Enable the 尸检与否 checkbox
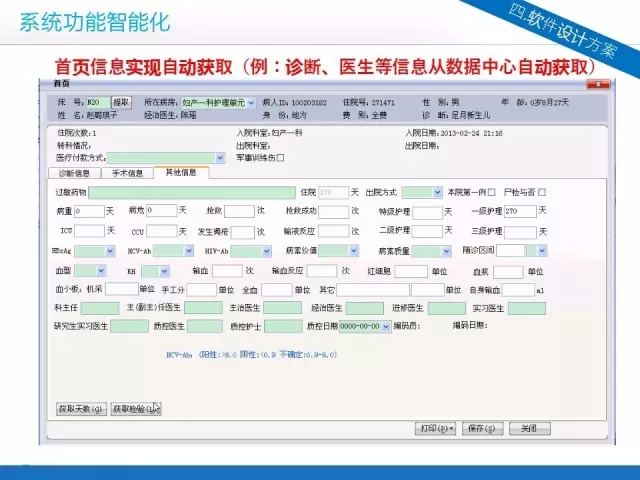This screenshot has width=640, height=480. 542,192
